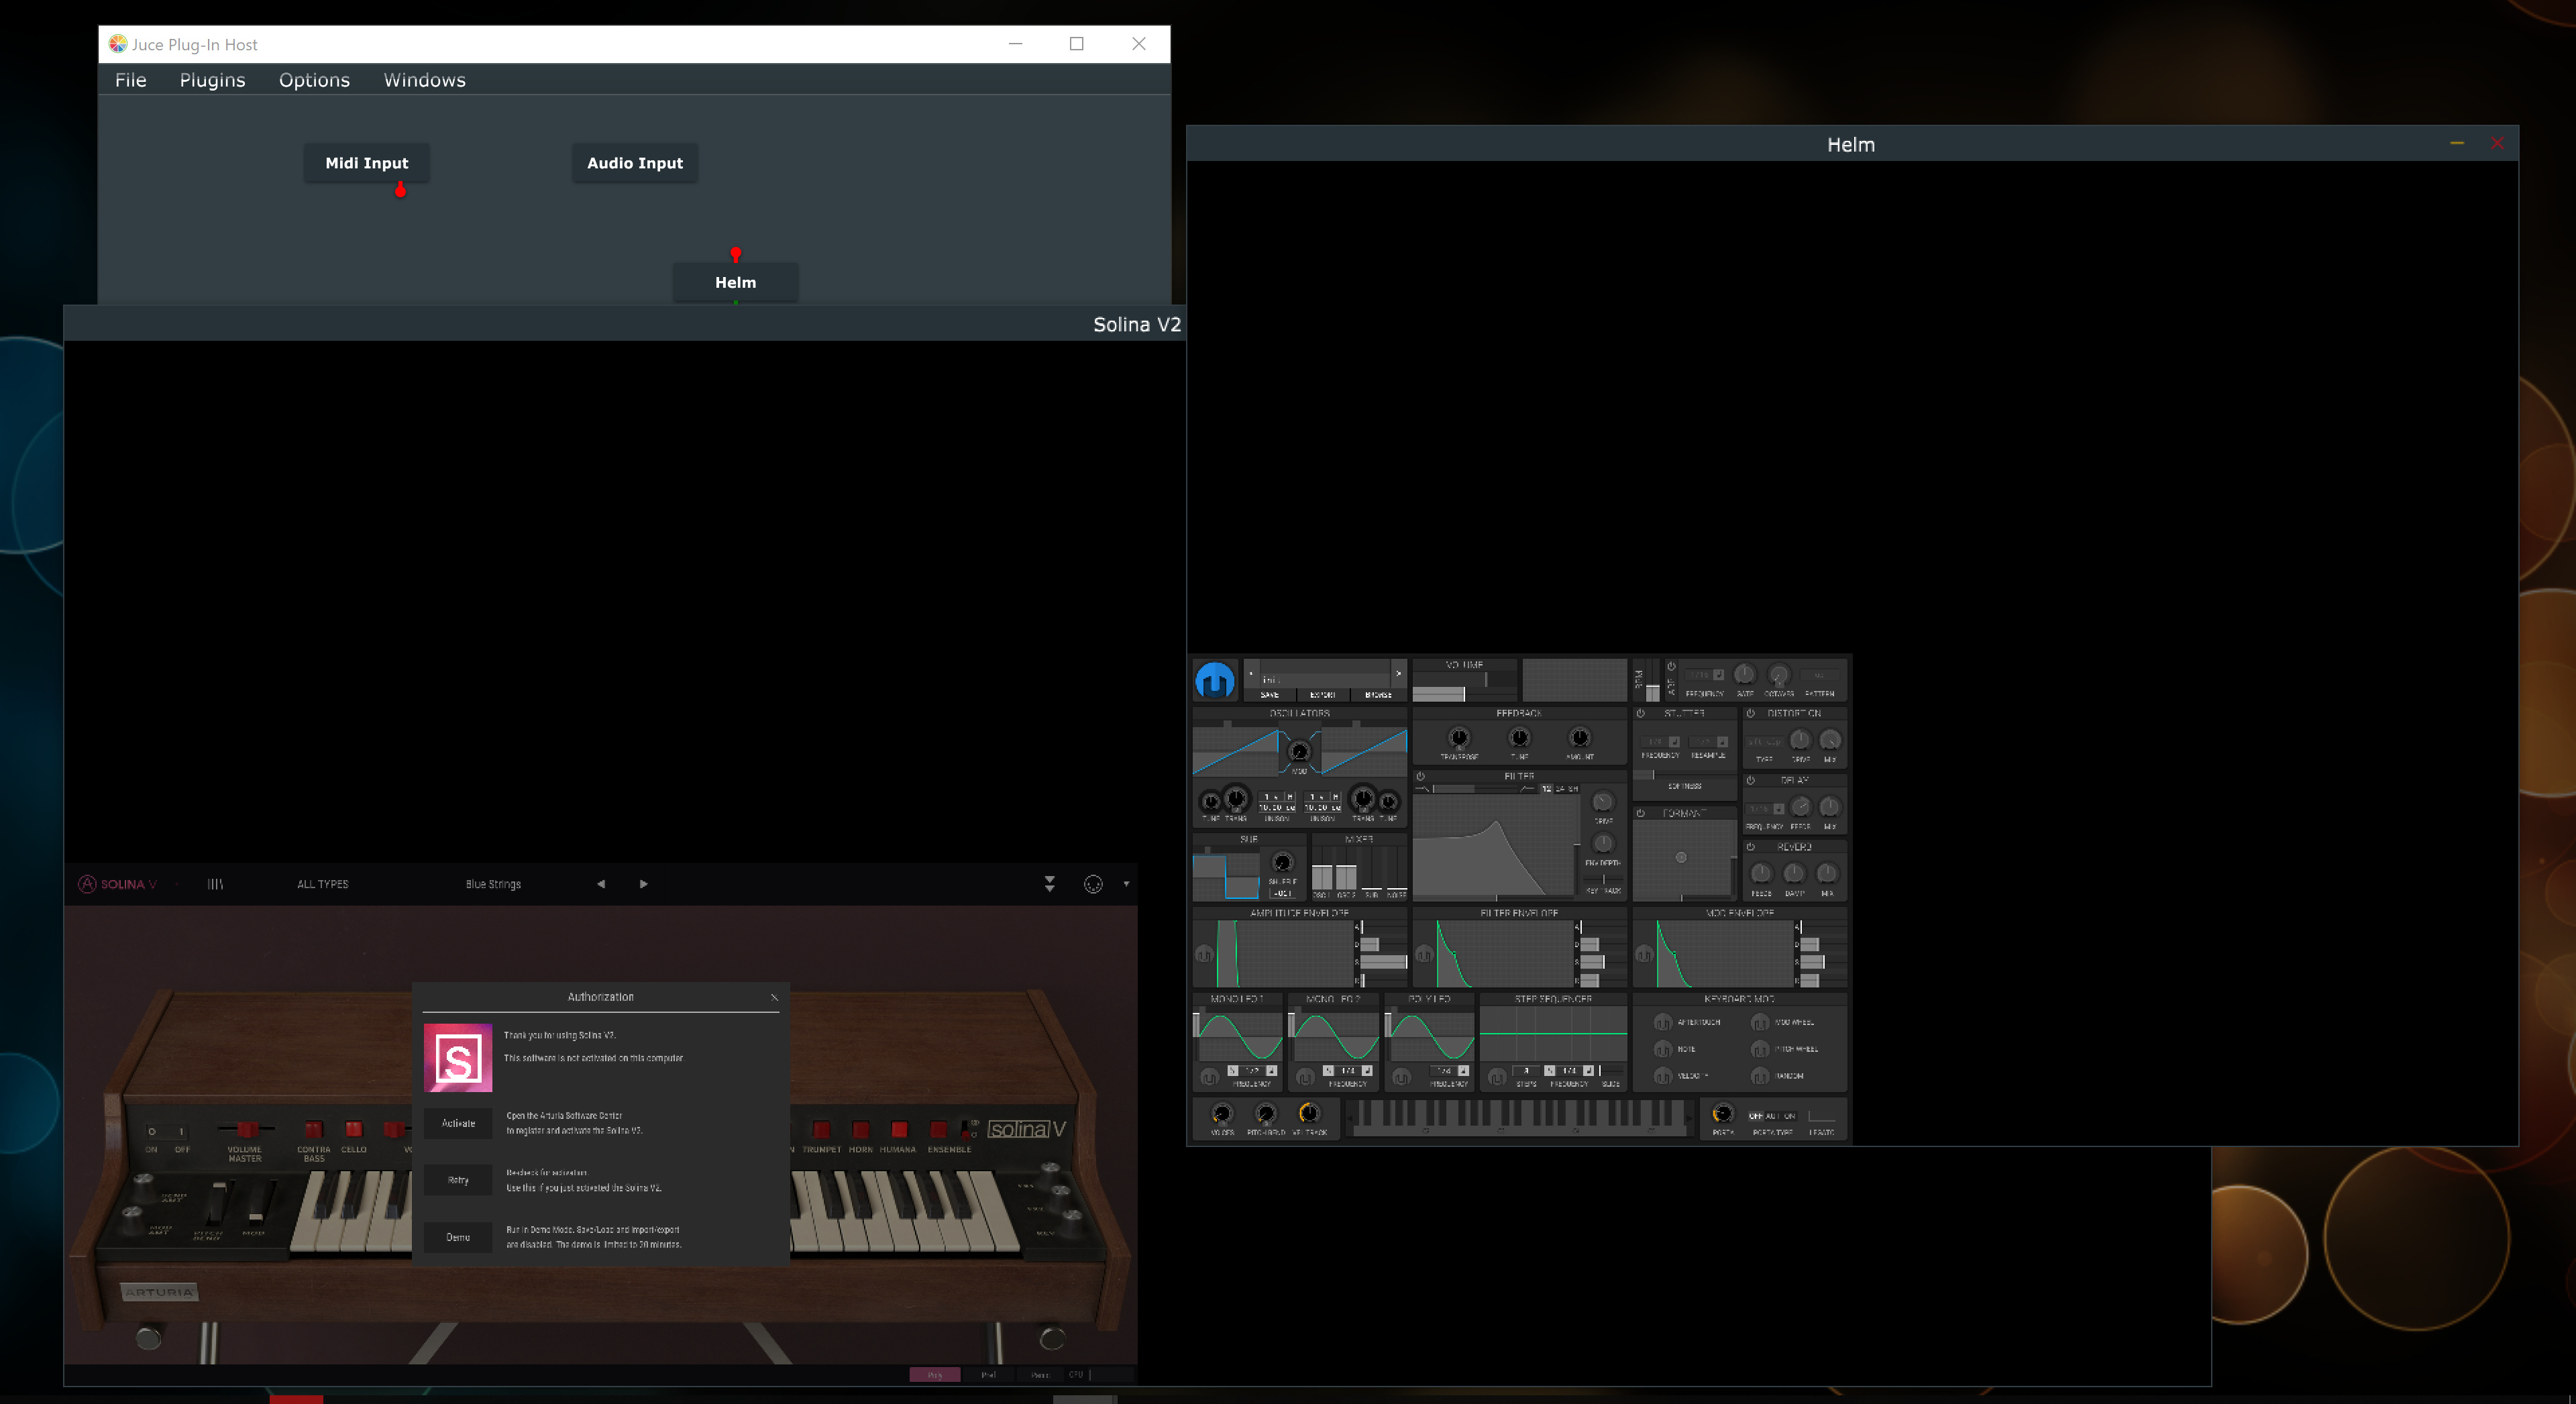Open the Options menu

(314, 80)
